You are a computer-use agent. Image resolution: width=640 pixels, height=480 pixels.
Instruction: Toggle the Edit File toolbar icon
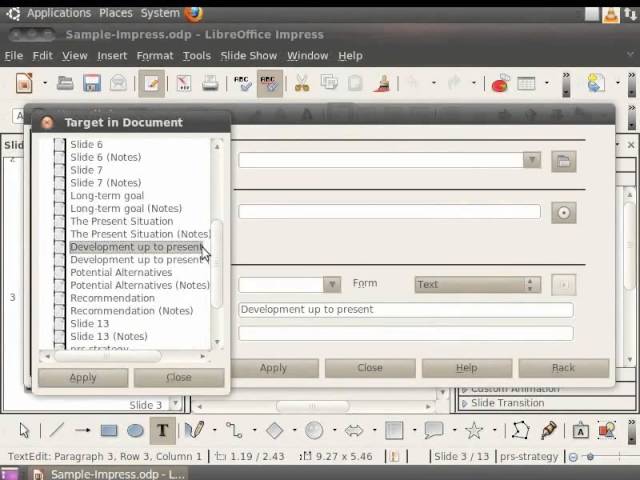pyautogui.click(x=151, y=83)
